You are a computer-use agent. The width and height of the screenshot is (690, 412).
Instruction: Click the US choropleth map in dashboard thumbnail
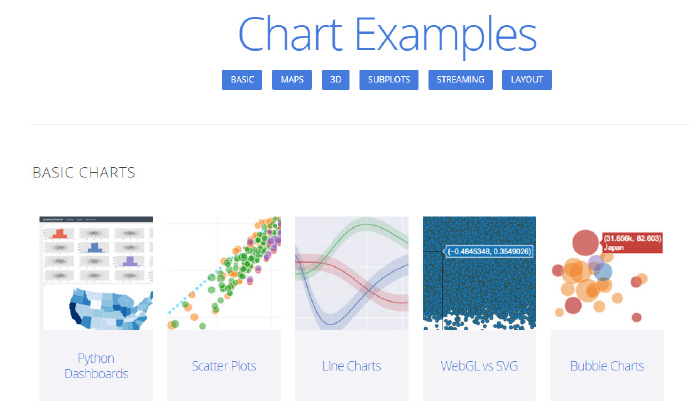[x=111, y=309]
